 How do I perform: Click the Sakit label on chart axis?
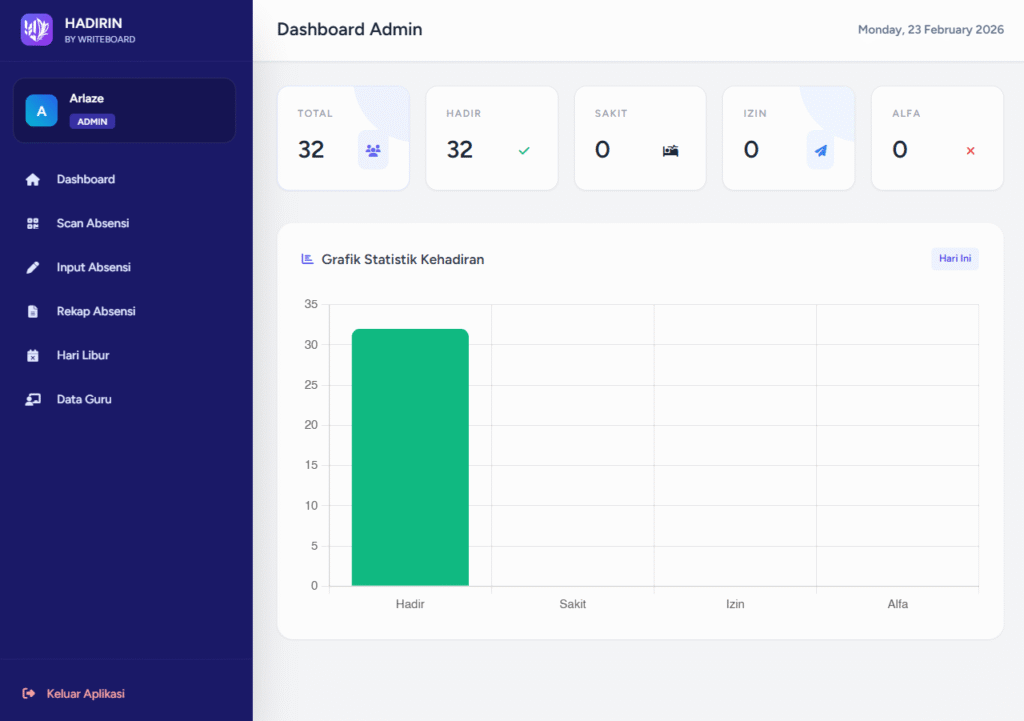tap(572, 604)
